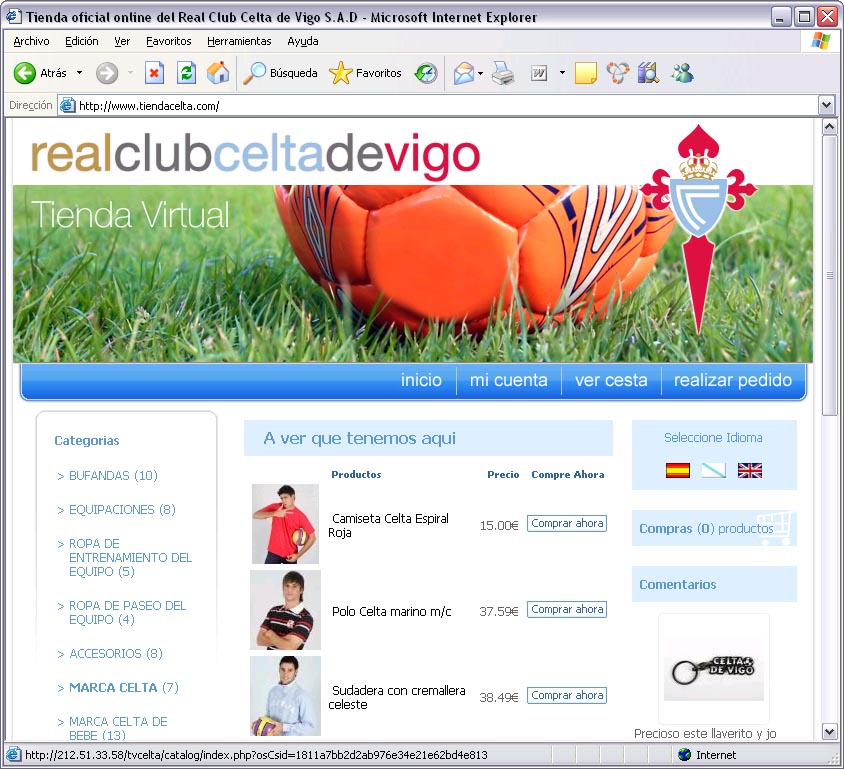Go to inicio in the navigation bar
Image resolution: width=844 pixels, height=769 pixels.
pyautogui.click(x=421, y=380)
